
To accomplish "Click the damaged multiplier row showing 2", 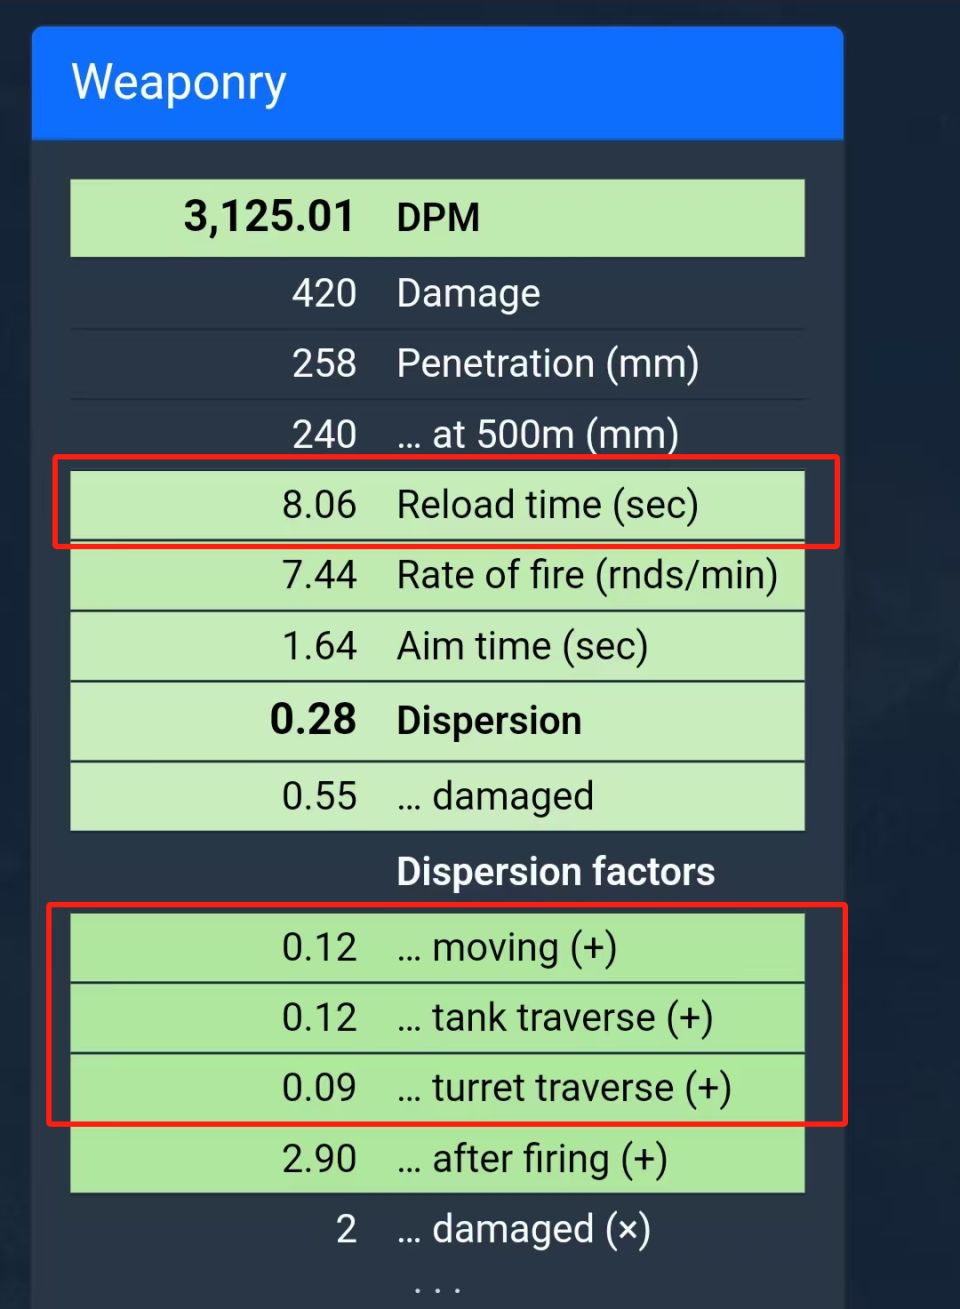I will (x=437, y=1229).
